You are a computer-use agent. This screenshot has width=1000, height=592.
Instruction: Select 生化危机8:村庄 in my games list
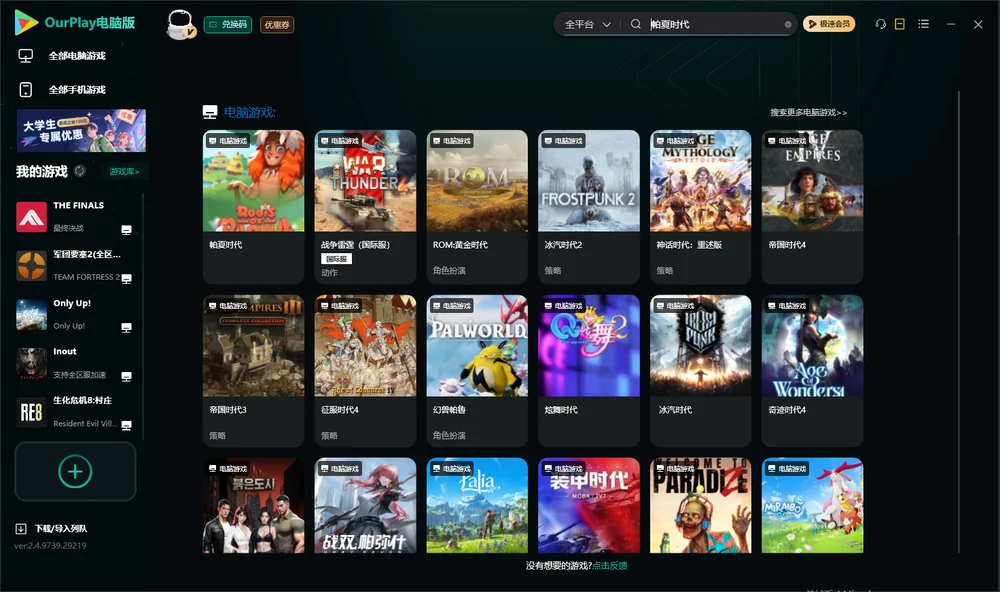coord(75,412)
